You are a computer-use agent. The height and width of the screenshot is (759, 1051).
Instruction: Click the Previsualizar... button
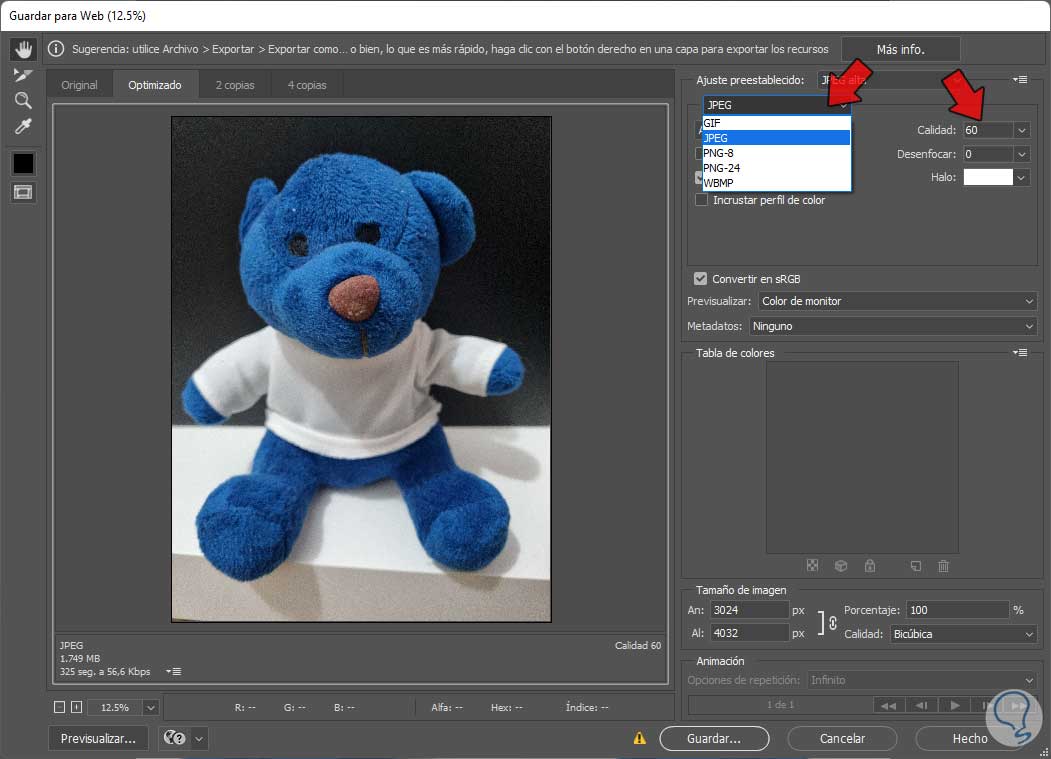click(98, 738)
